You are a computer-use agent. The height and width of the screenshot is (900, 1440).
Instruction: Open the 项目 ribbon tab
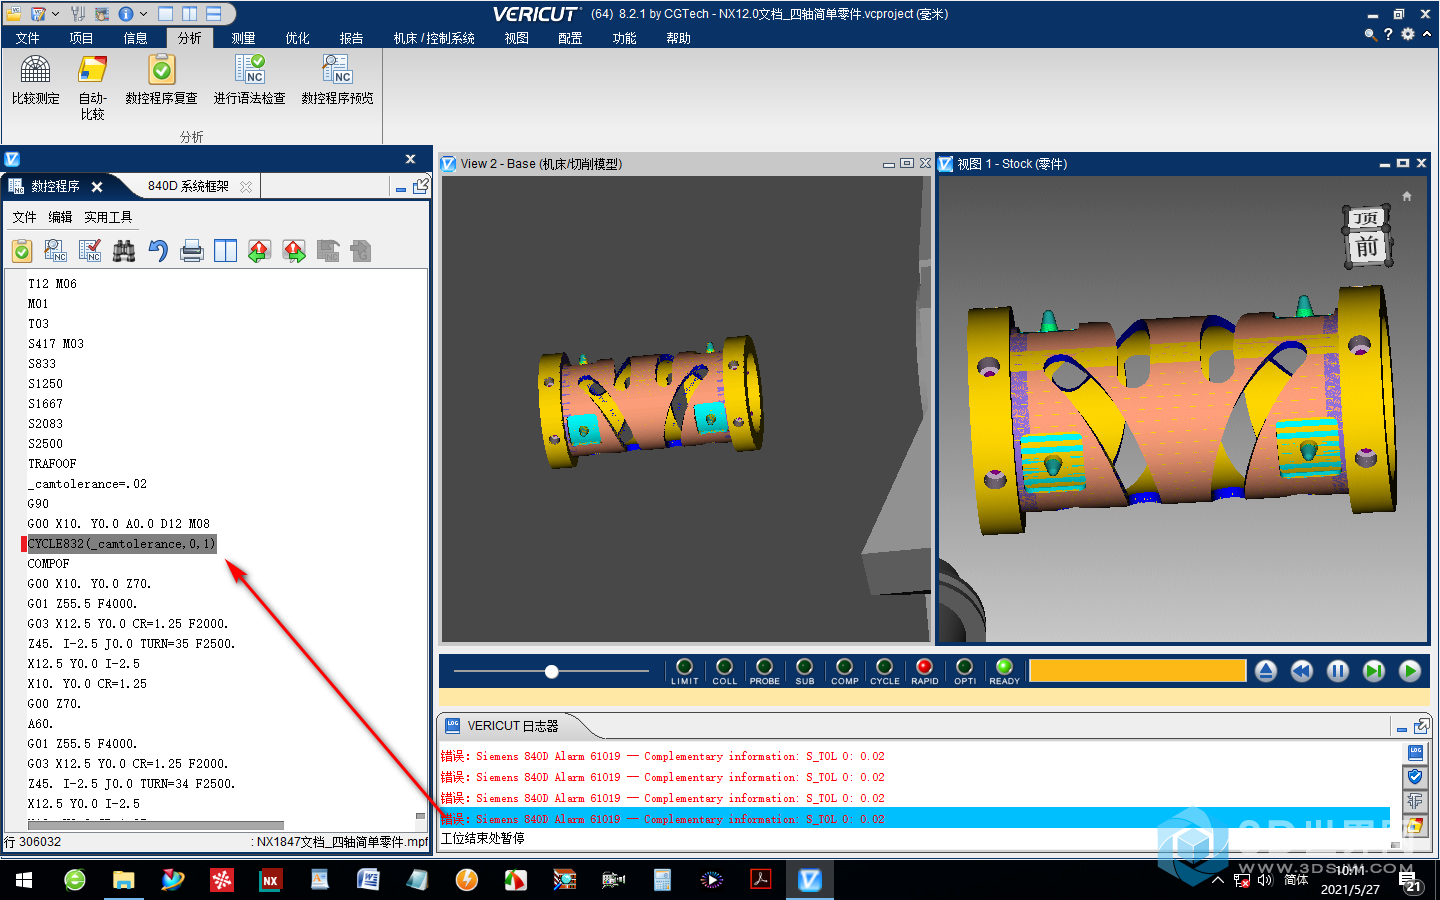(82, 38)
